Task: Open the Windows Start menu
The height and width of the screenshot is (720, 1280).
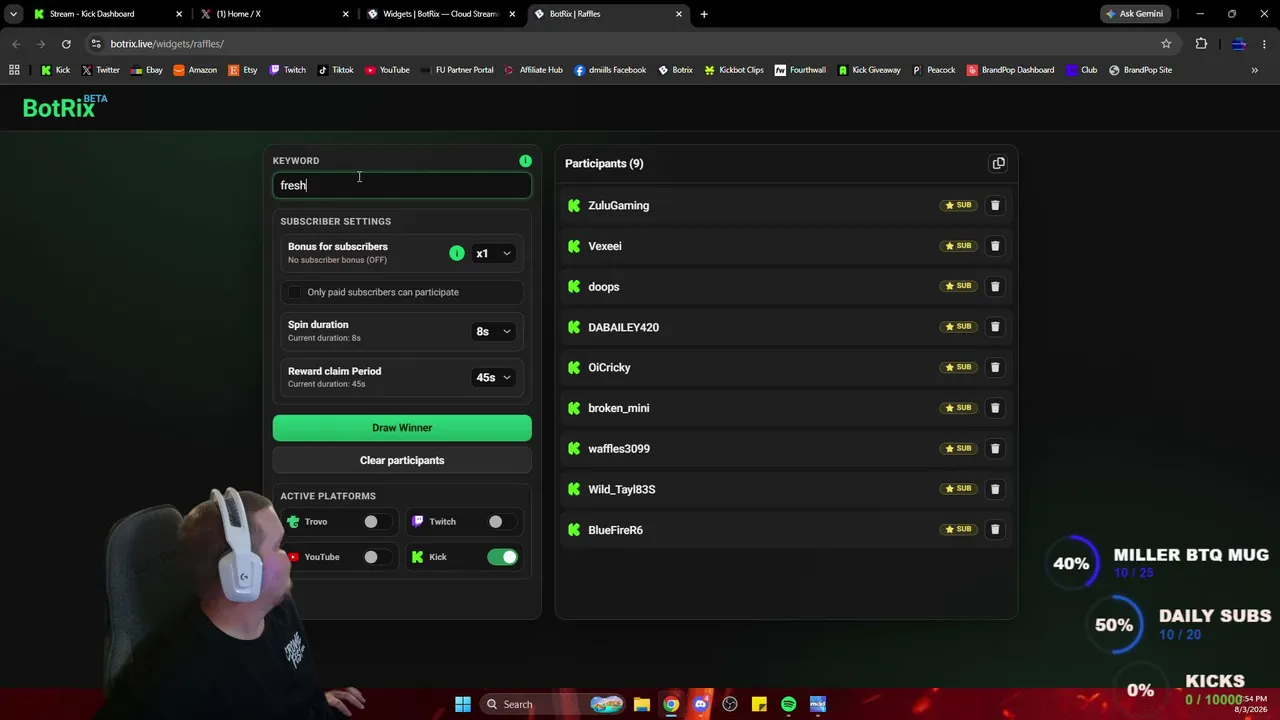Action: pos(463,704)
